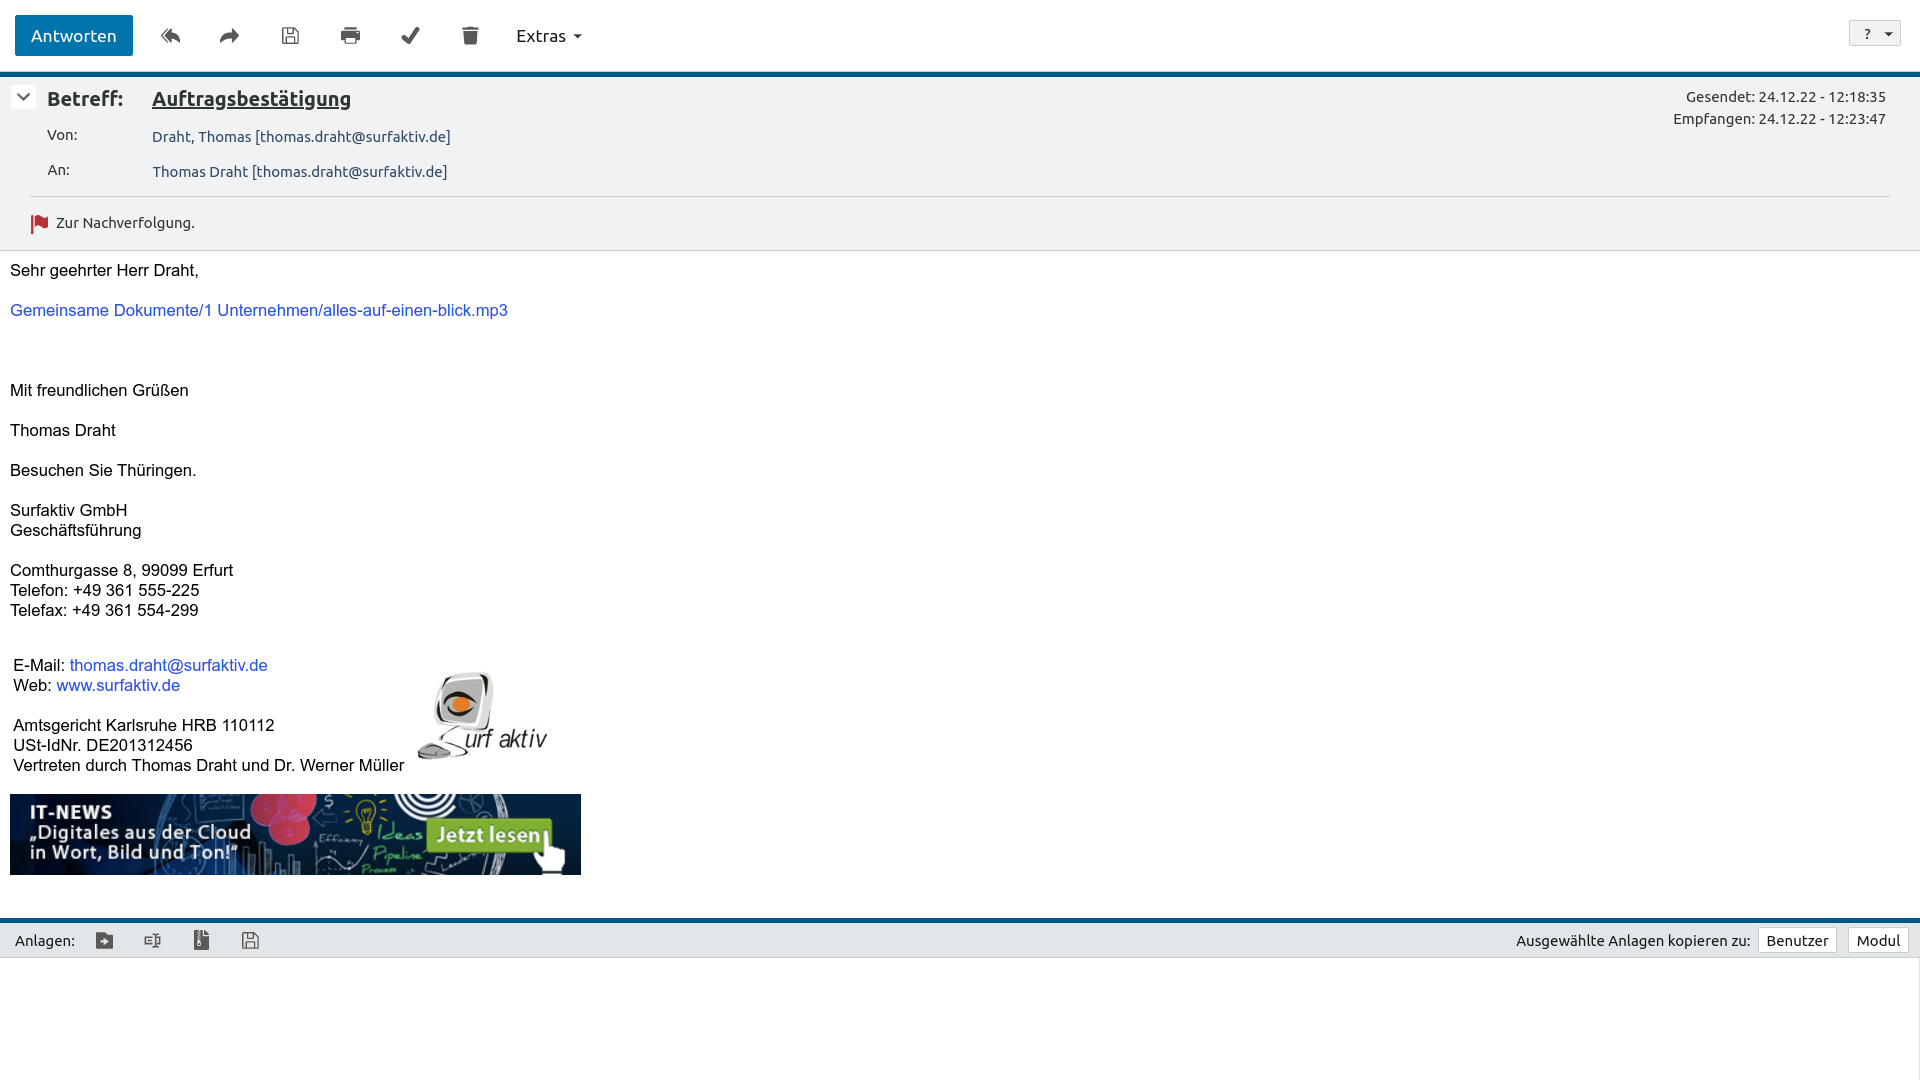
Task: Click the print icon in the toolbar
Action: [350, 35]
